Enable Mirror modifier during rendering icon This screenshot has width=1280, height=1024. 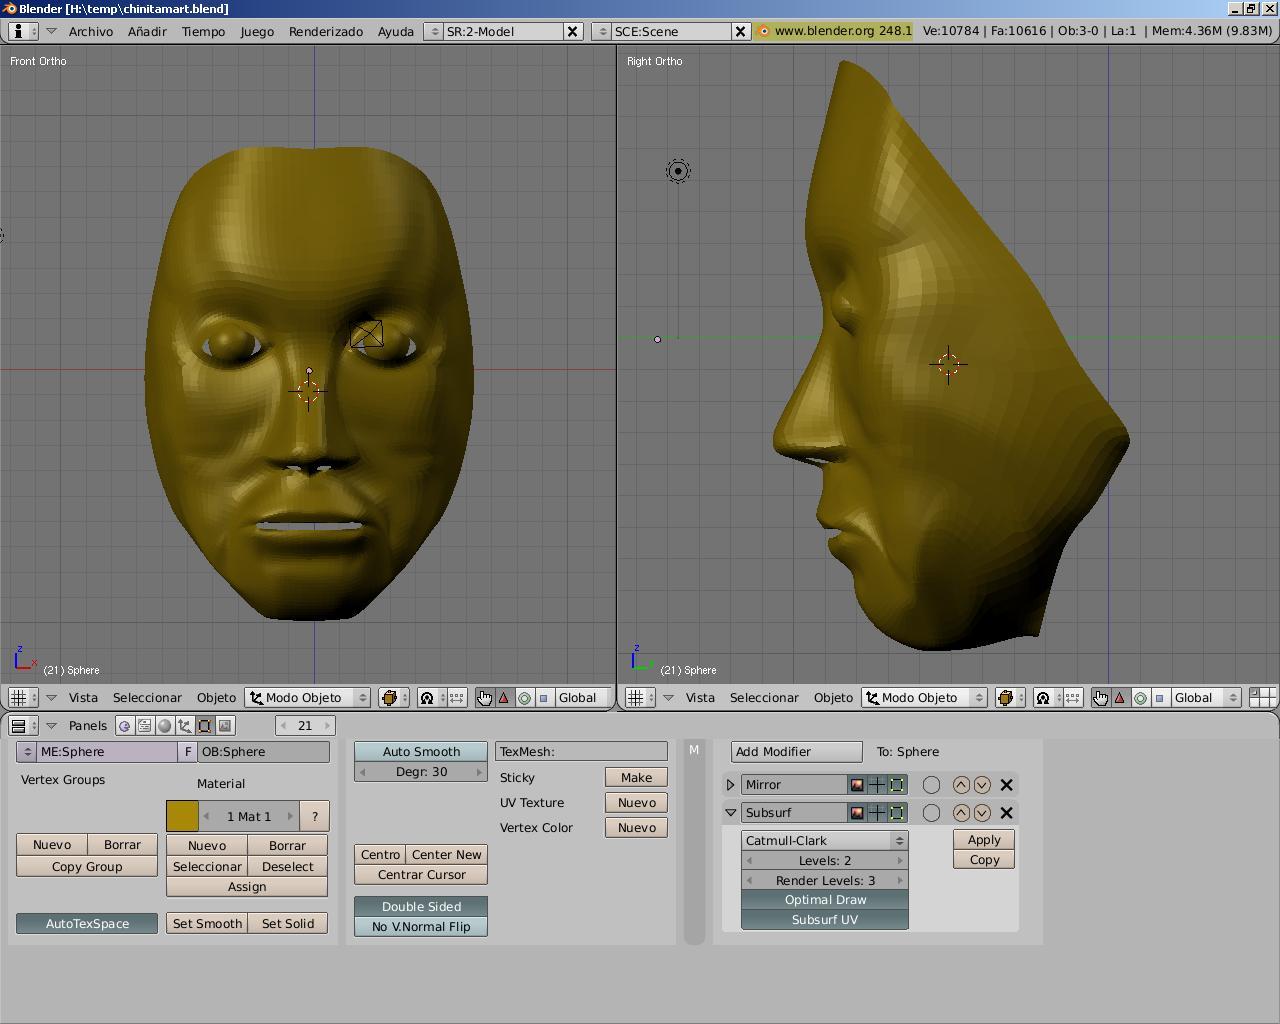pos(857,785)
